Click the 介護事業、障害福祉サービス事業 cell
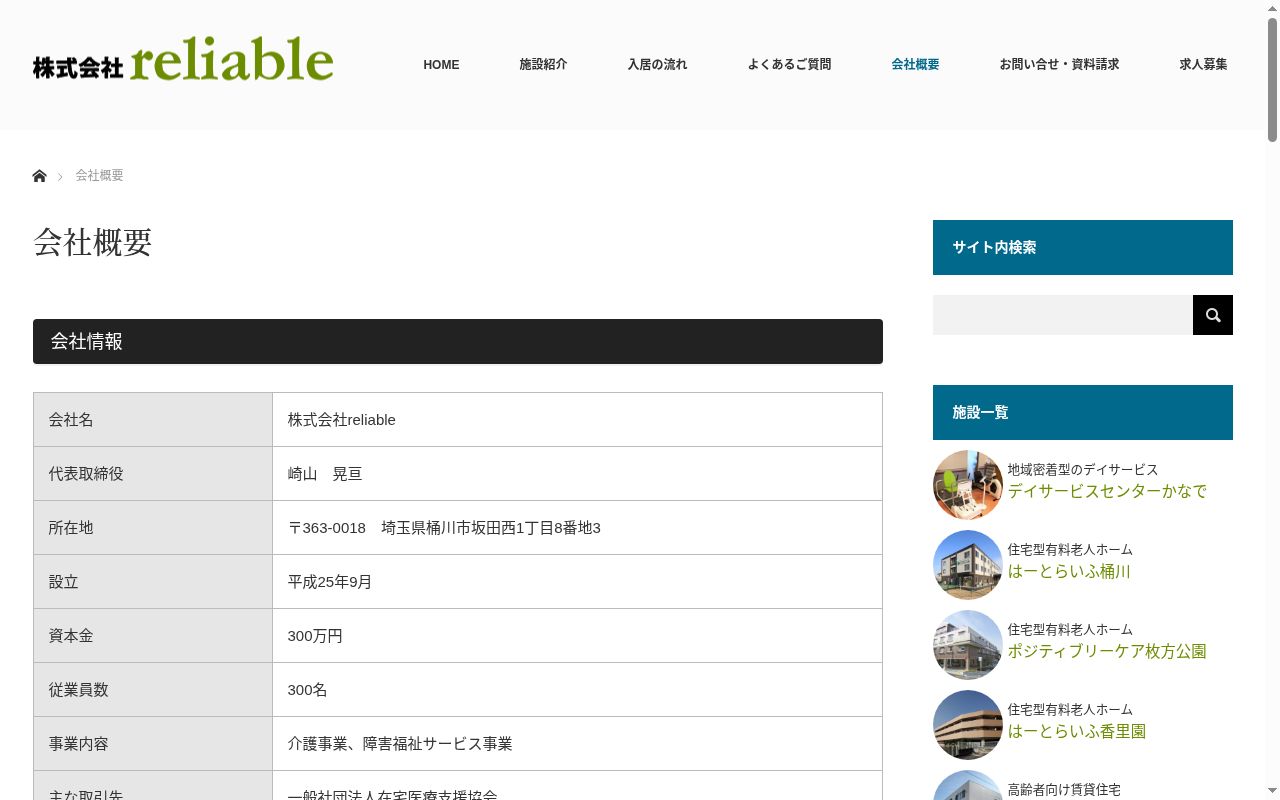The width and height of the screenshot is (1280, 800). 577,744
